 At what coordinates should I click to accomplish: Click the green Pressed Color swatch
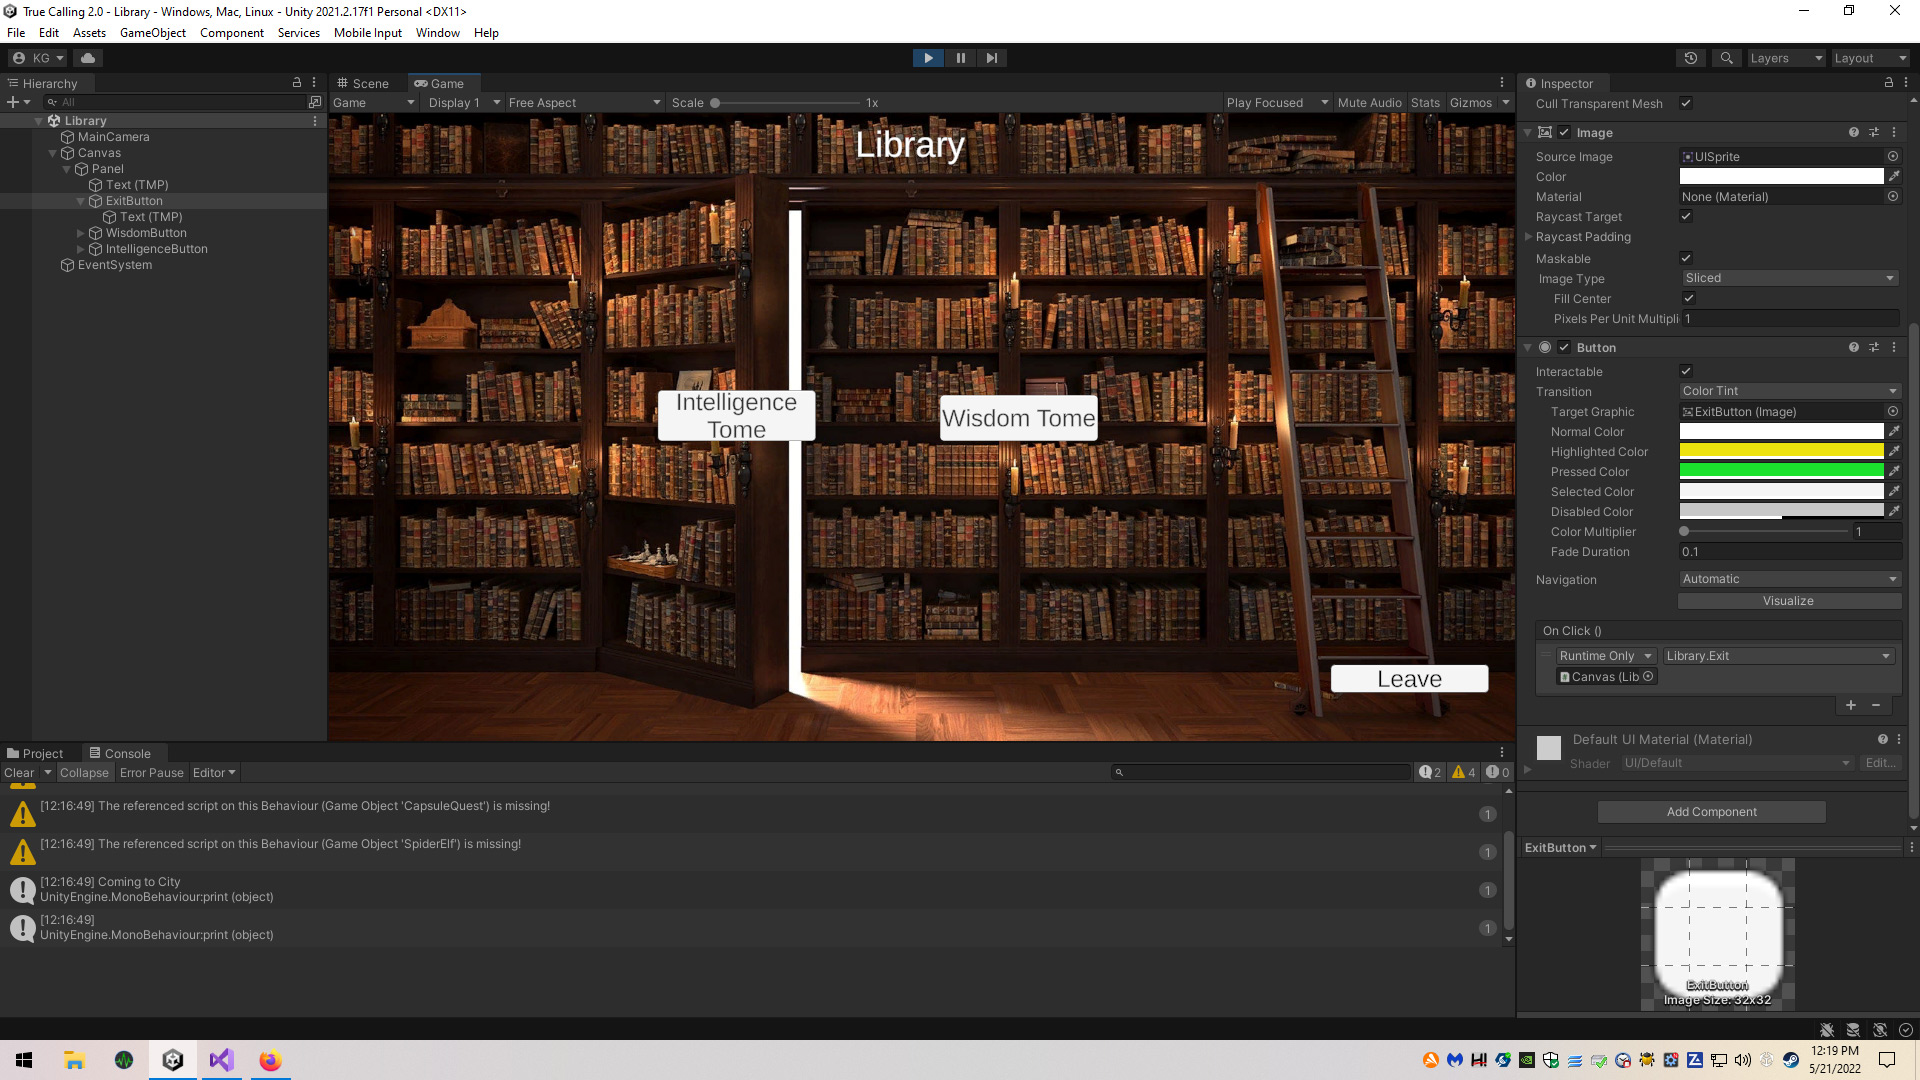pyautogui.click(x=1781, y=472)
